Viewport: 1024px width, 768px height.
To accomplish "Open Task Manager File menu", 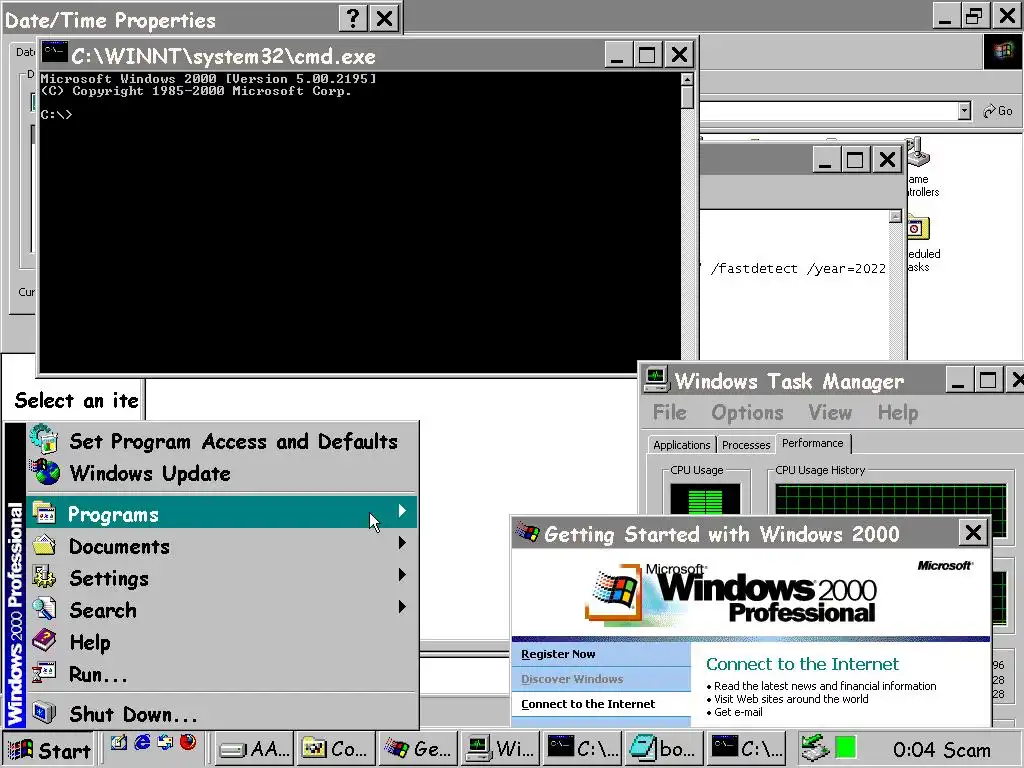I will (x=669, y=413).
